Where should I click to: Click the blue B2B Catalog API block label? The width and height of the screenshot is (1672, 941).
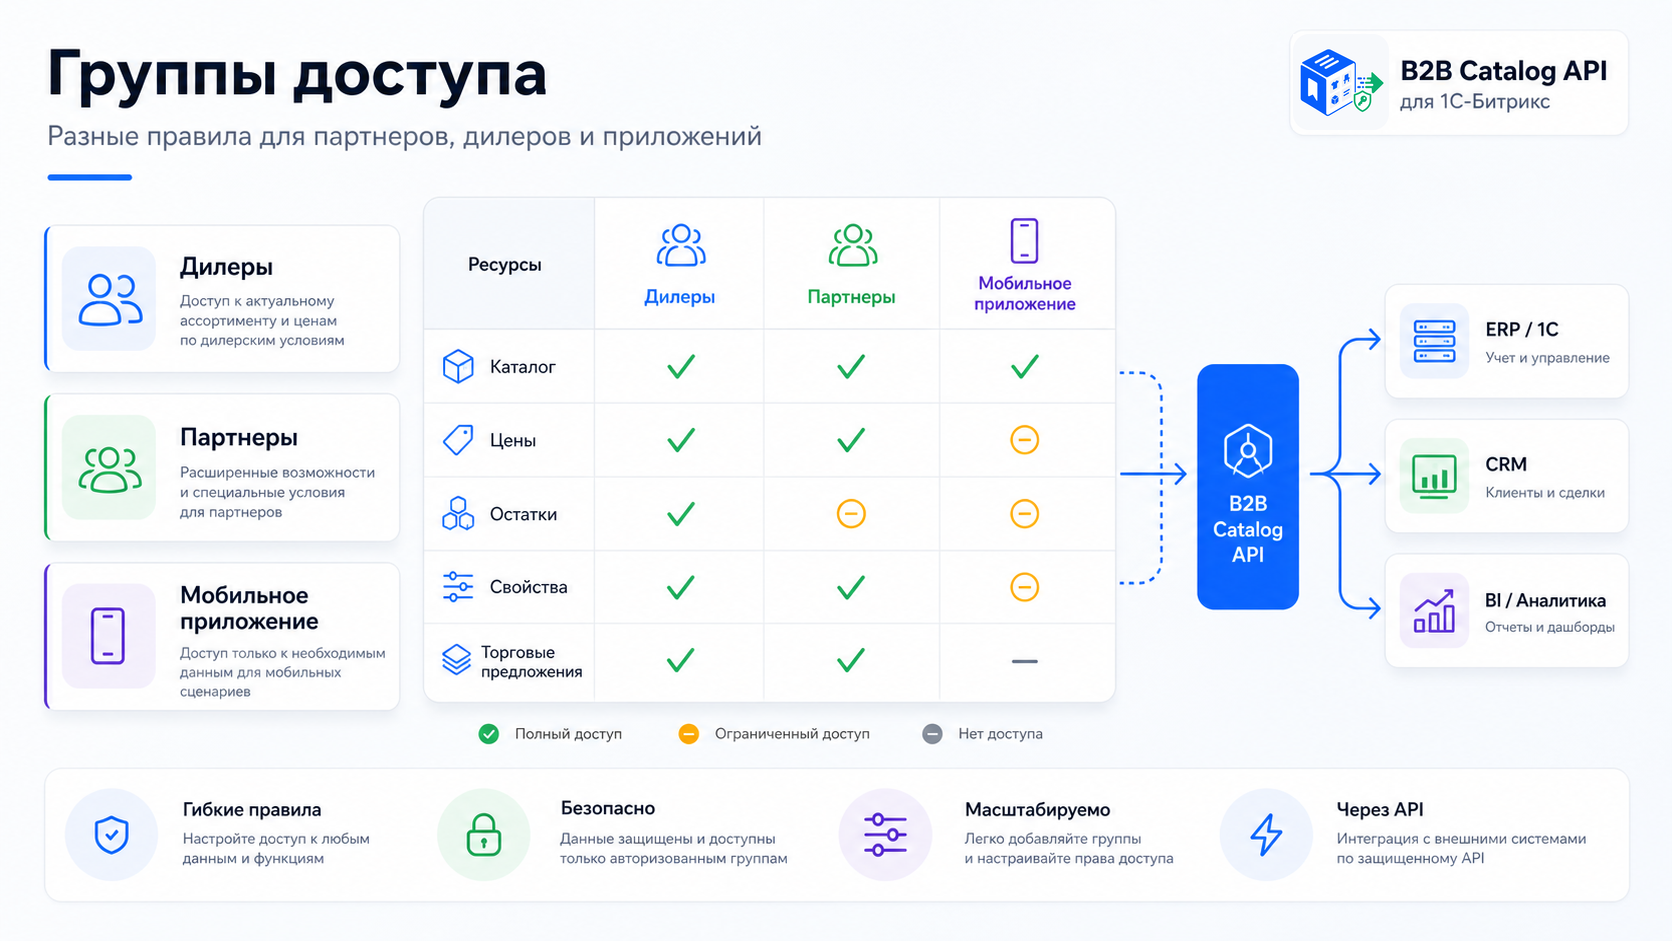[1248, 529]
